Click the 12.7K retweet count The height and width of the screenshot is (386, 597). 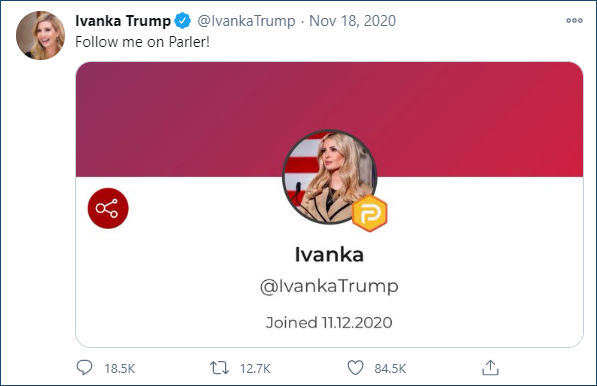255,368
